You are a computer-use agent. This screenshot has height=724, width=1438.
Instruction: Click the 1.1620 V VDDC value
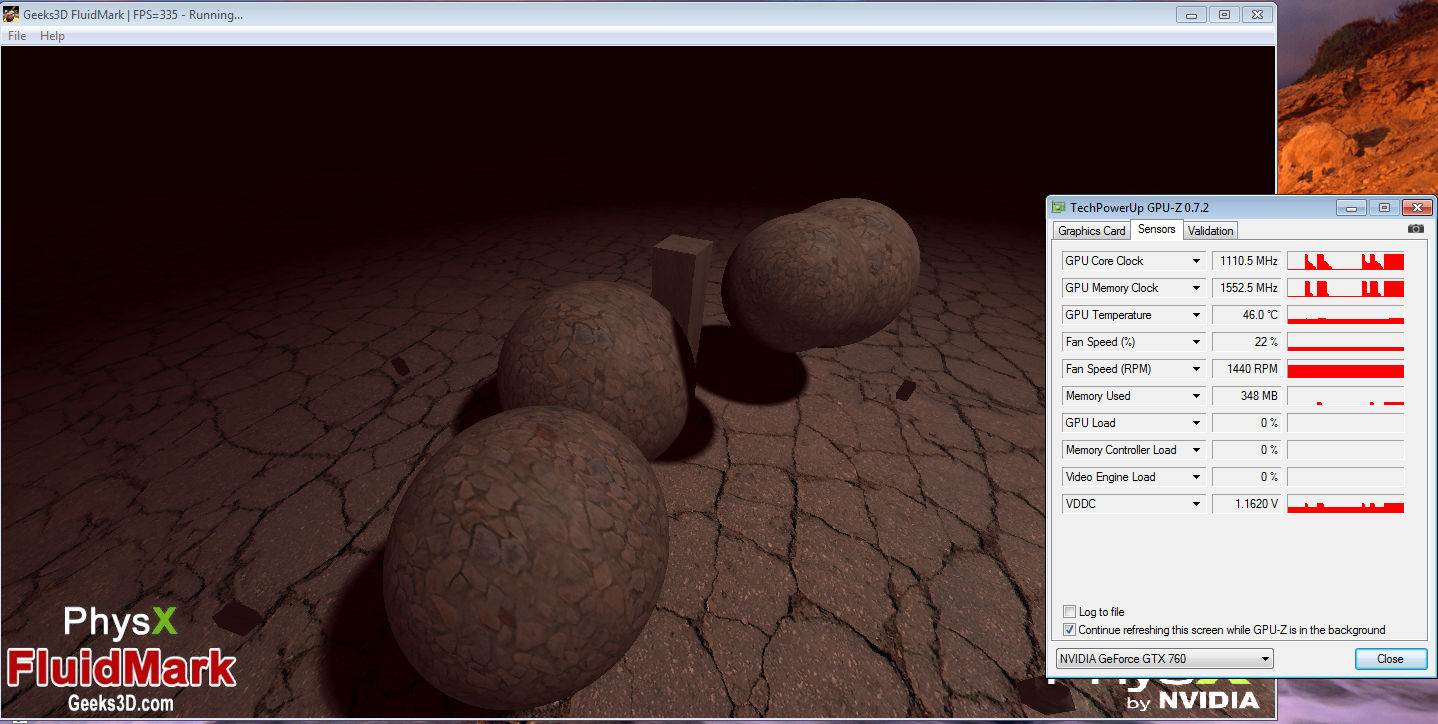click(x=1246, y=504)
